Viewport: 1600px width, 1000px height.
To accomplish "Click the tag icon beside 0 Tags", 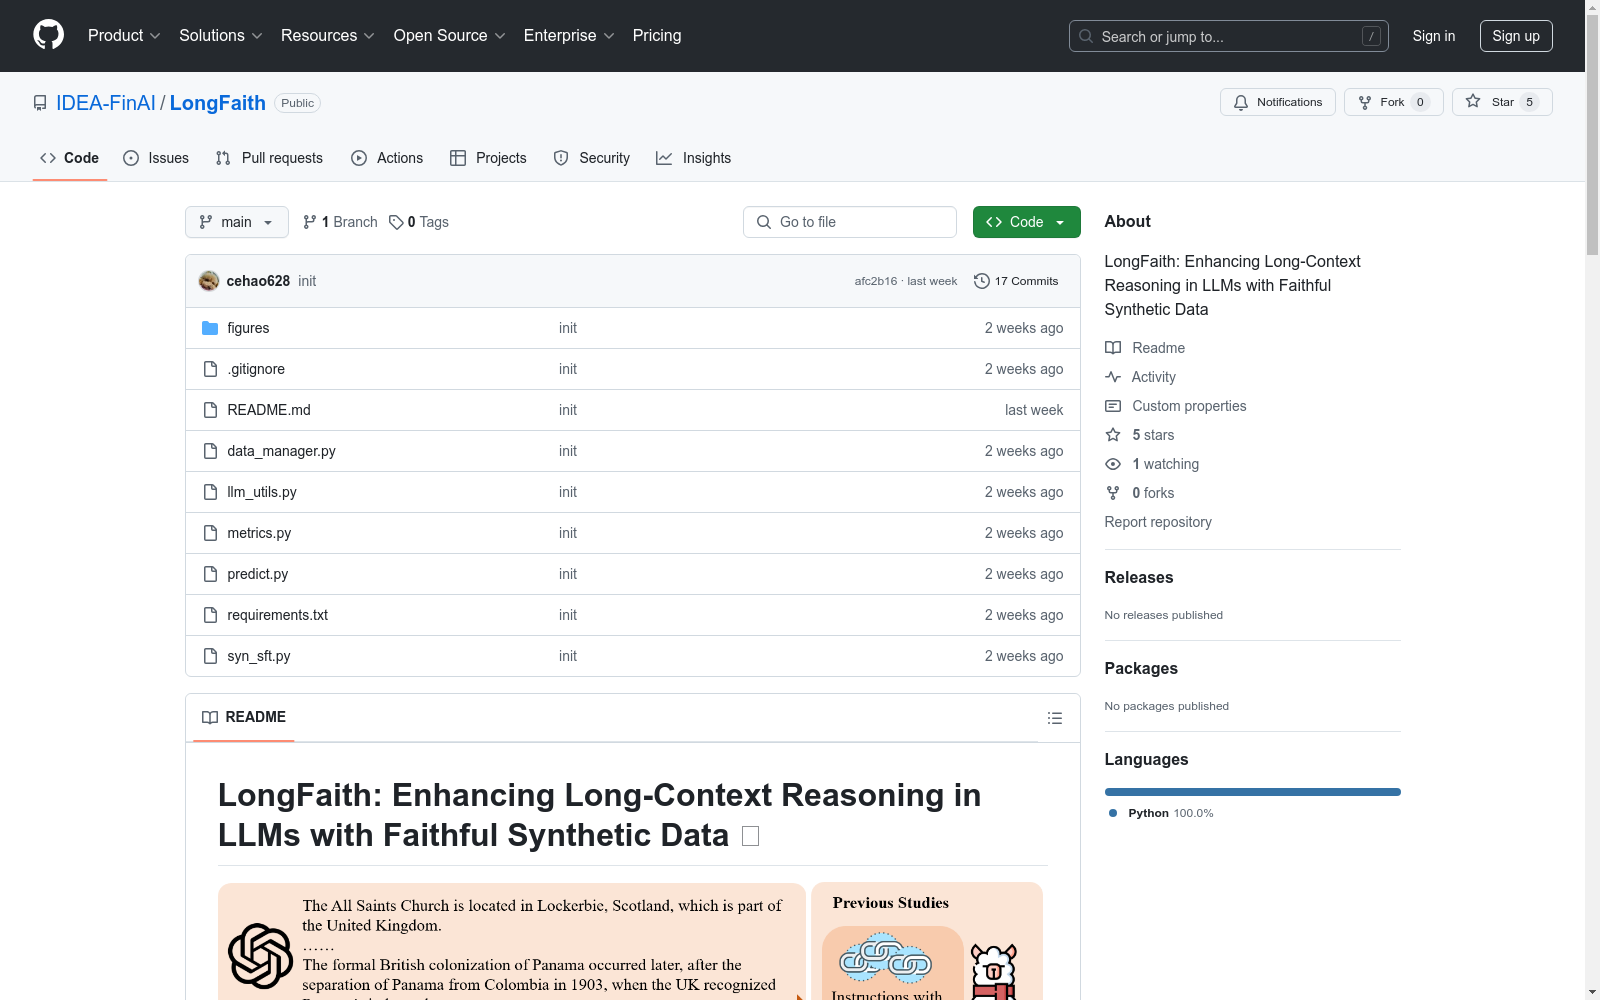I will coord(396,222).
